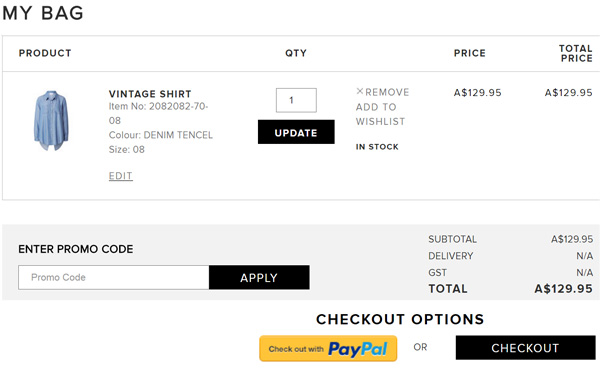The height and width of the screenshot is (372, 600).
Task: Click the PayPal logo checkout button
Action: [x=328, y=349]
